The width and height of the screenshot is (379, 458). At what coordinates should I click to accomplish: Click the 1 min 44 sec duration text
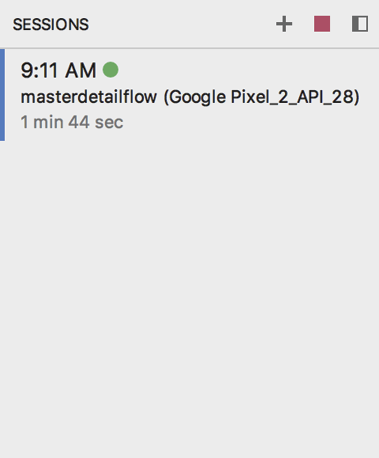click(x=72, y=122)
